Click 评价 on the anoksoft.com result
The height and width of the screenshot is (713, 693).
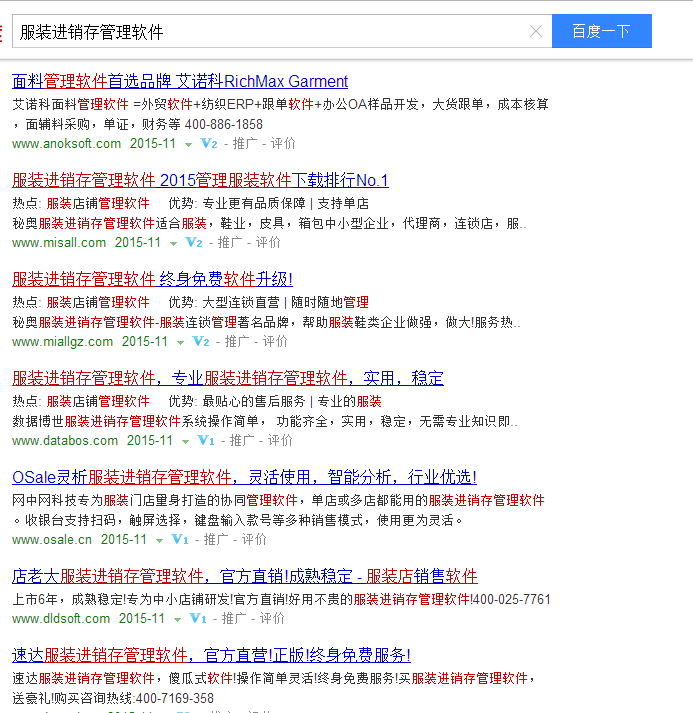click(283, 144)
